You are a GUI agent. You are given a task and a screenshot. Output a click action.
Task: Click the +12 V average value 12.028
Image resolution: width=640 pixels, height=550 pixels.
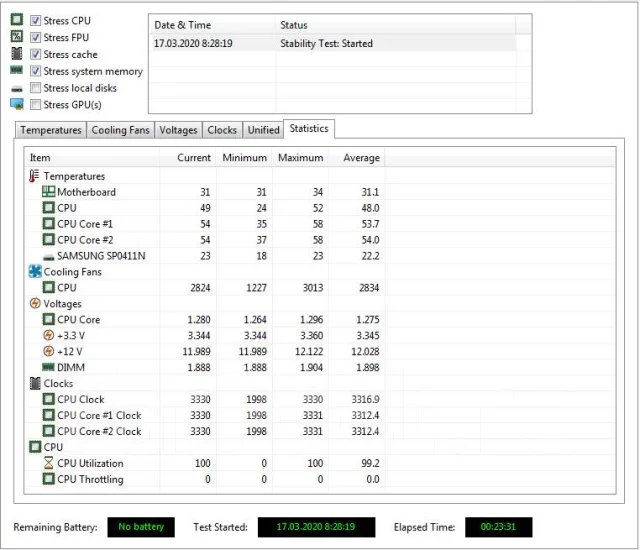click(x=365, y=351)
